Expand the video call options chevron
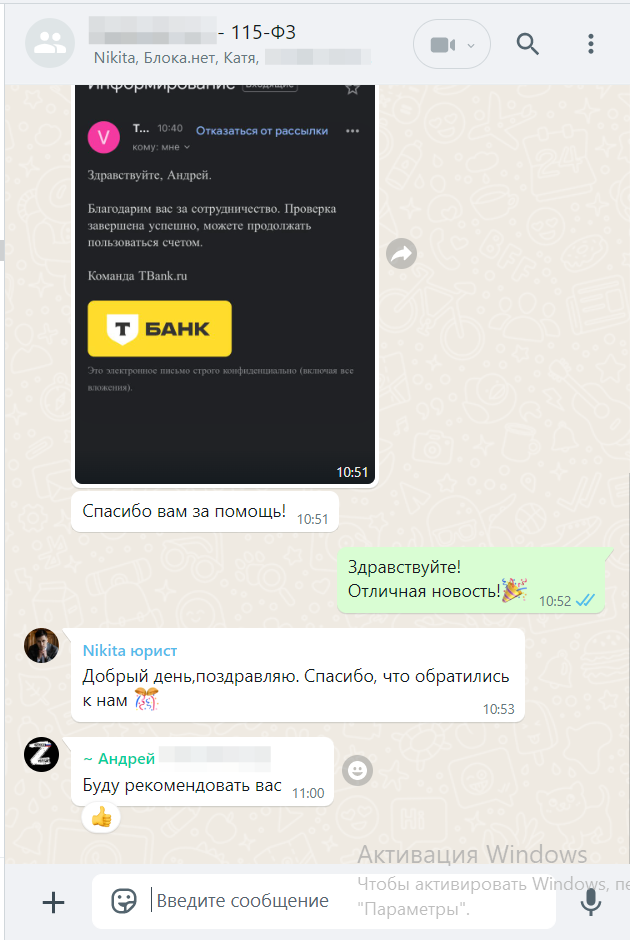Image resolution: width=630 pixels, height=940 pixels. point(471,46)
